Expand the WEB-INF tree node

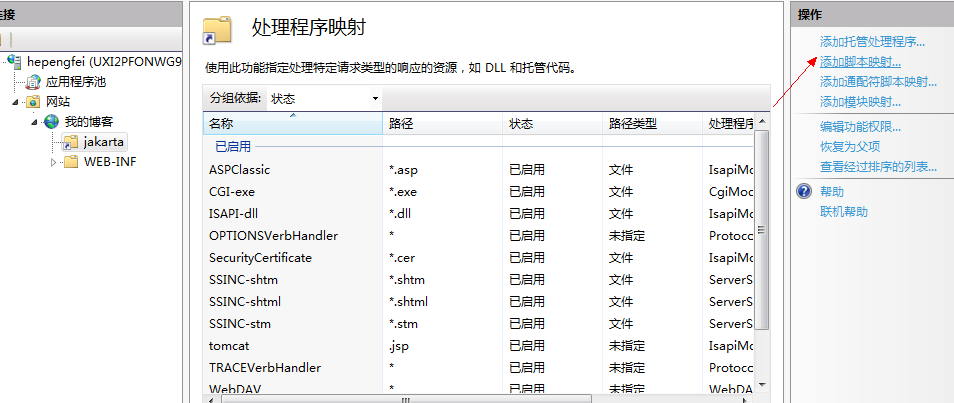[x=54, y=162]
